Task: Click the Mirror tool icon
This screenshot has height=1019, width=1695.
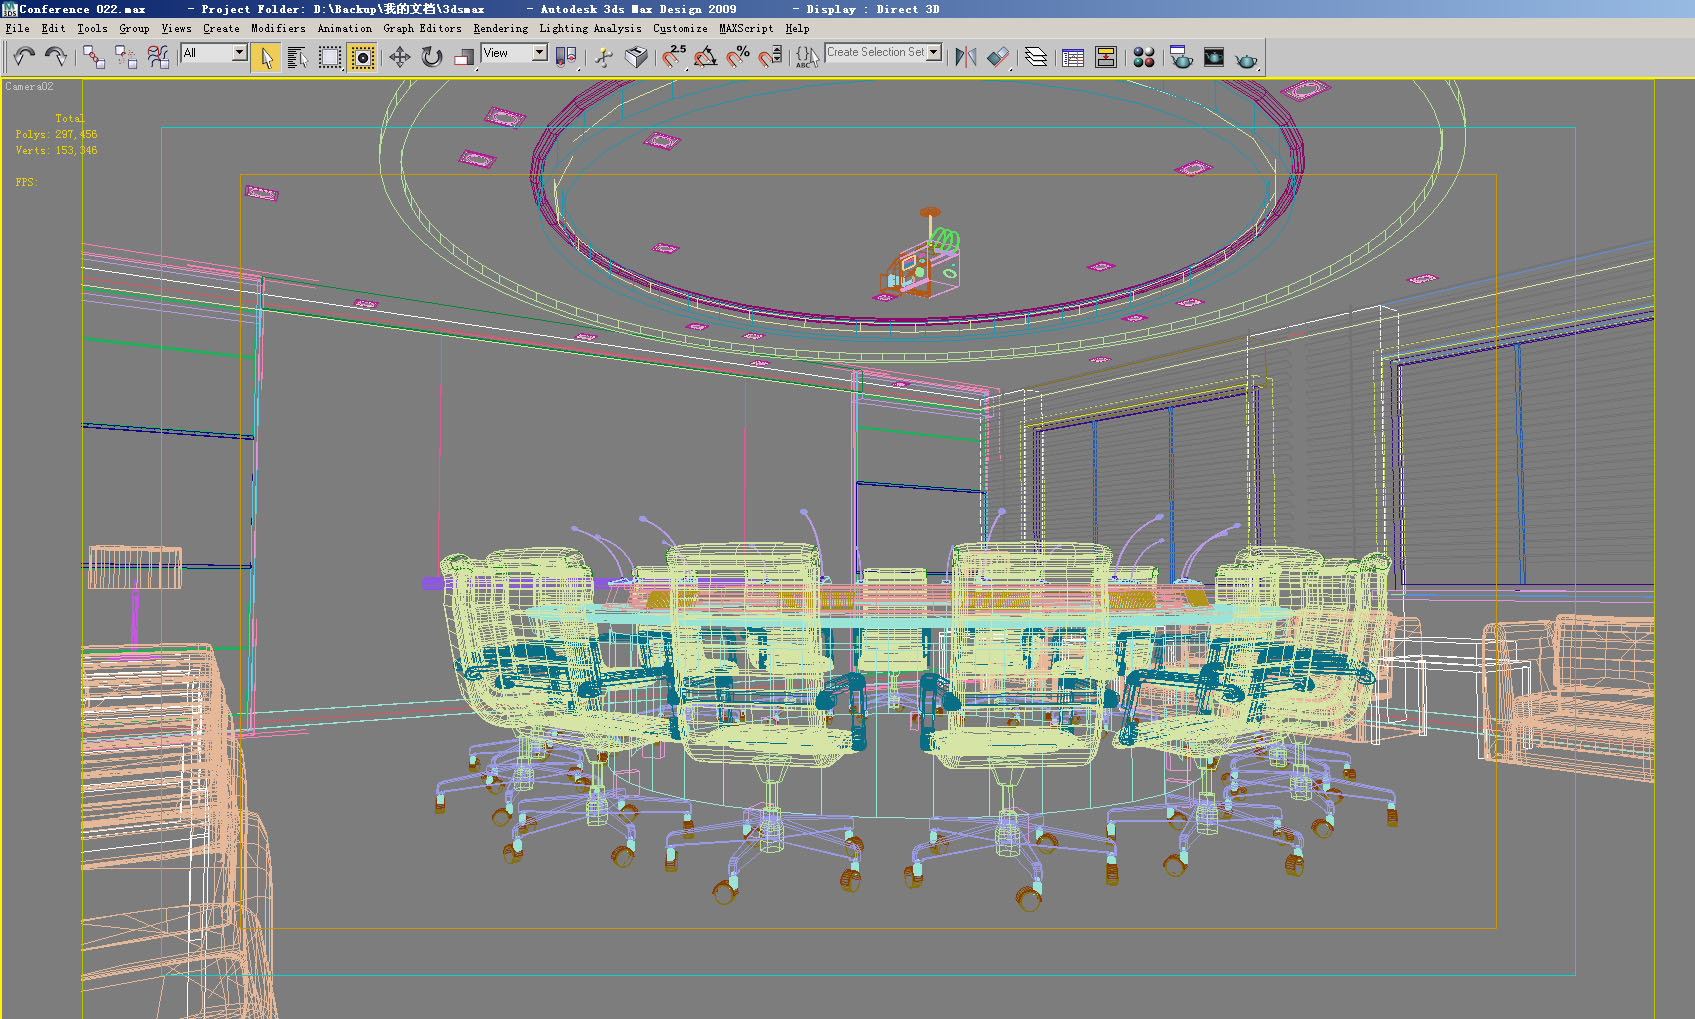Action: [966, 57]
